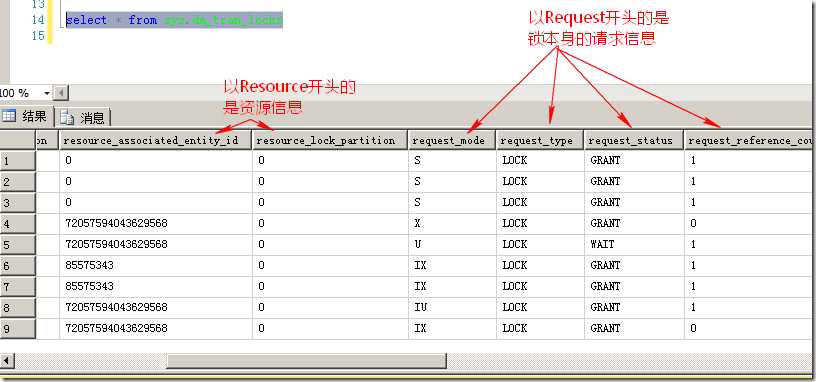Select row header 8
The height and width of the screenshot is (382, 816).
click(x=18, y=308)
